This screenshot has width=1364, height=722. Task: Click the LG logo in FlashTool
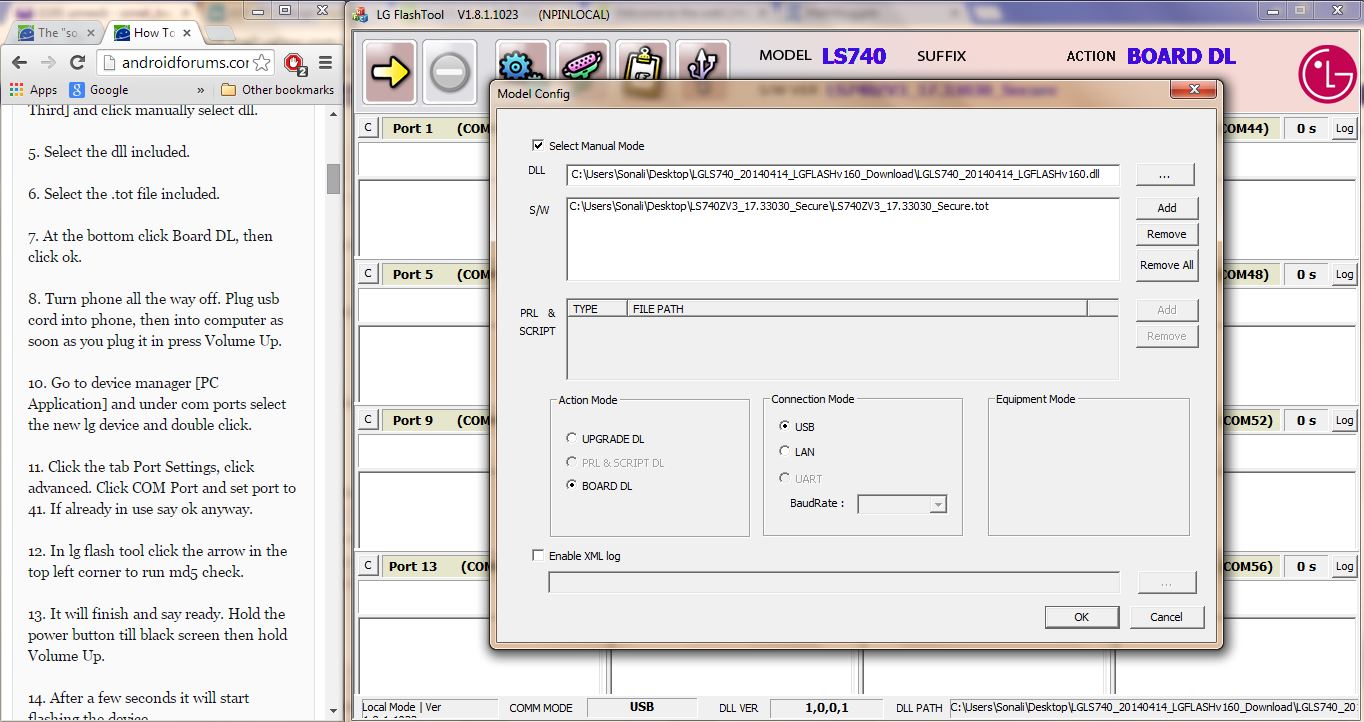[1327, 73]
